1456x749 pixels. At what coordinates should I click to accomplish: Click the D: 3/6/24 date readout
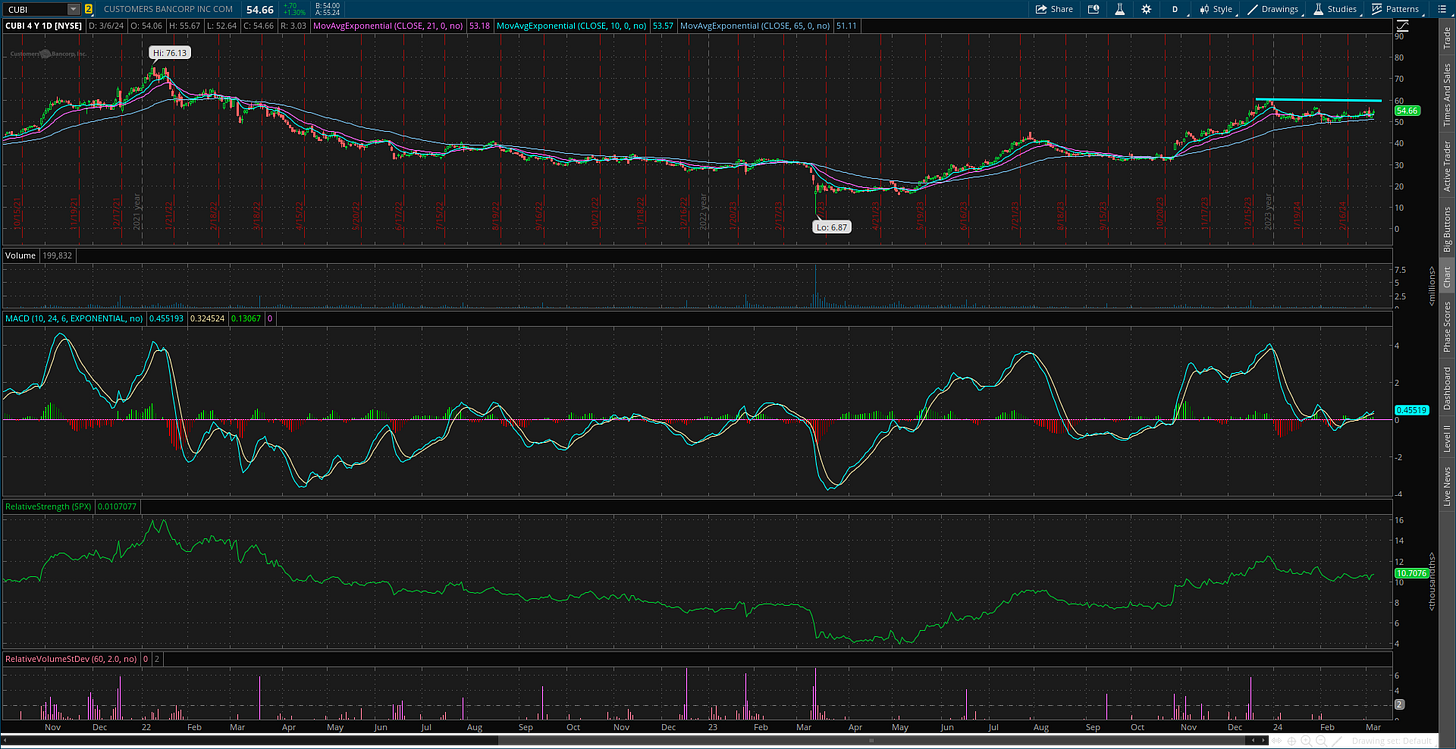108,26
